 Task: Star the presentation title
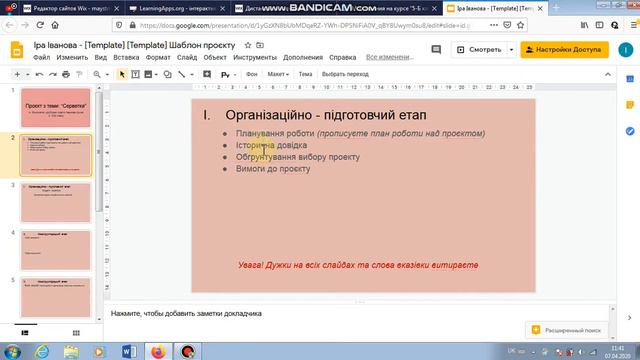point(248,45)
